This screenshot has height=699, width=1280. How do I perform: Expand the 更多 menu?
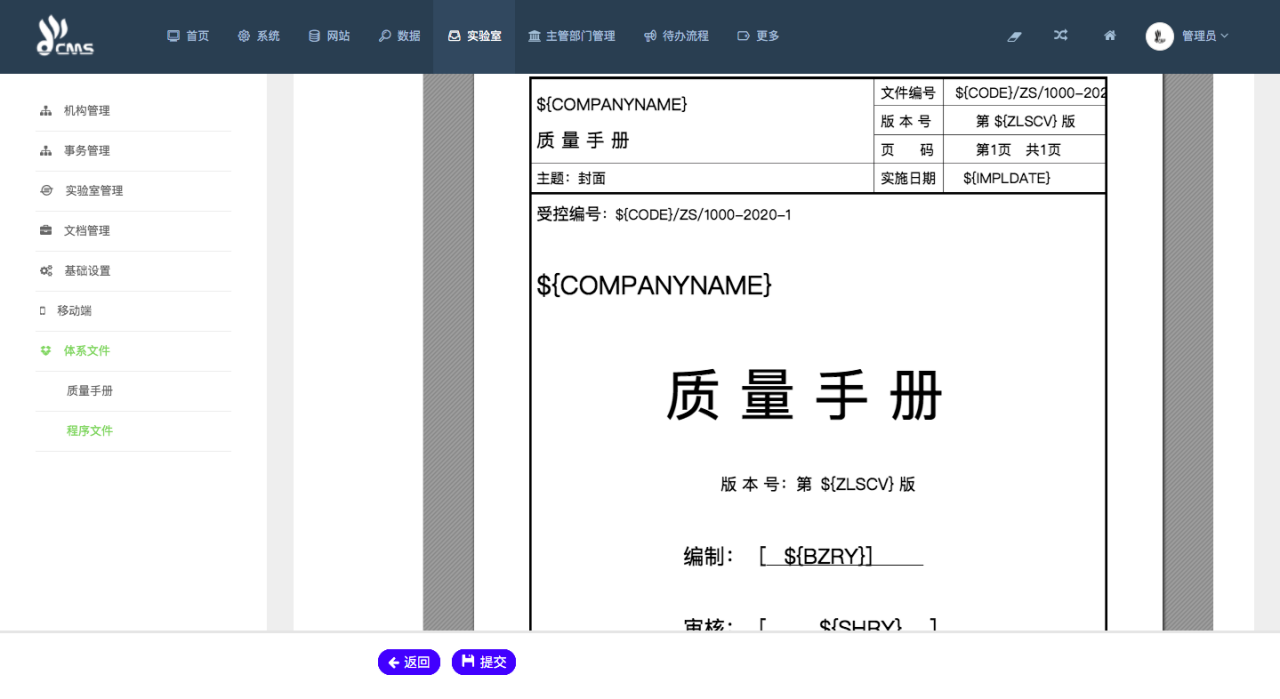[758, 36]
